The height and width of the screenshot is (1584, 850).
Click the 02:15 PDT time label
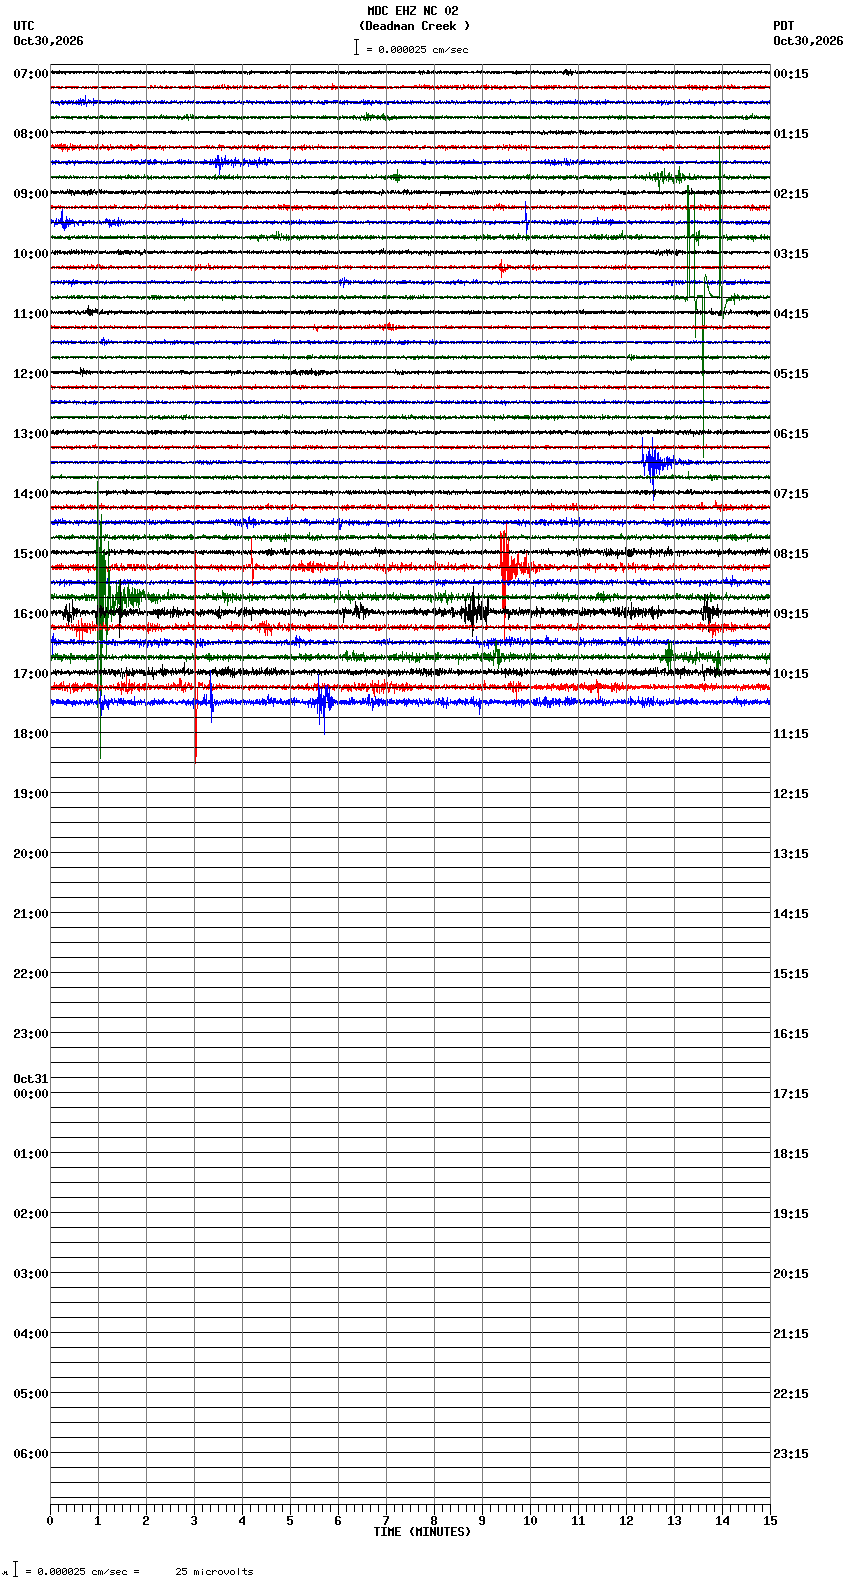tap(791, 193)
